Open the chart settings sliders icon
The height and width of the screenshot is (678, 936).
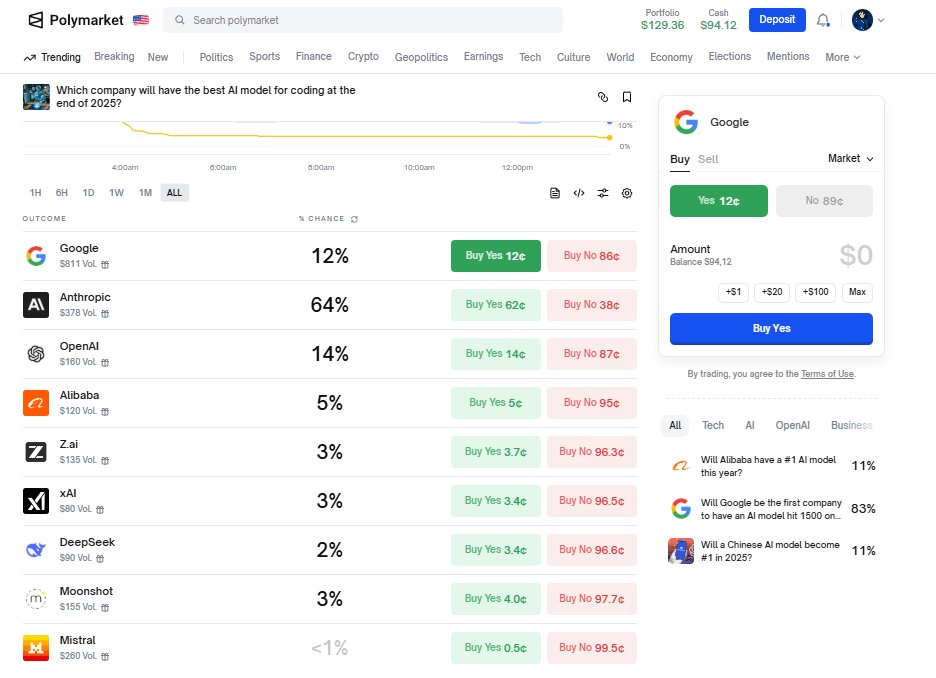(603, 193)
